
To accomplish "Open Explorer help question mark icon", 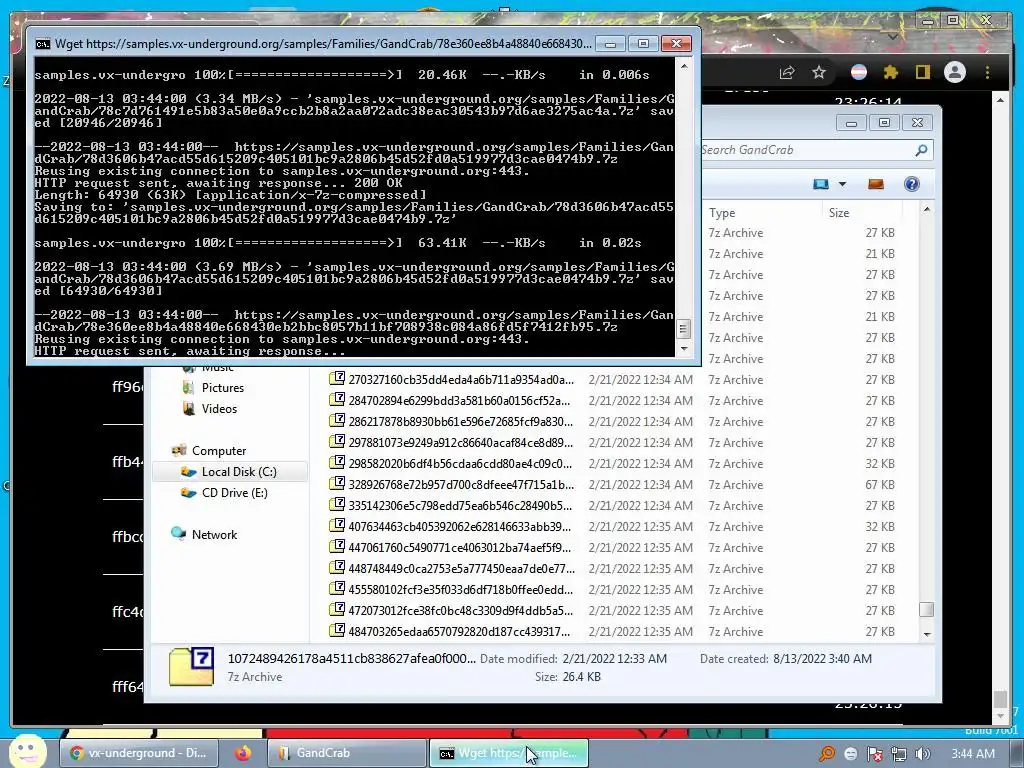I will pos(912,184).
